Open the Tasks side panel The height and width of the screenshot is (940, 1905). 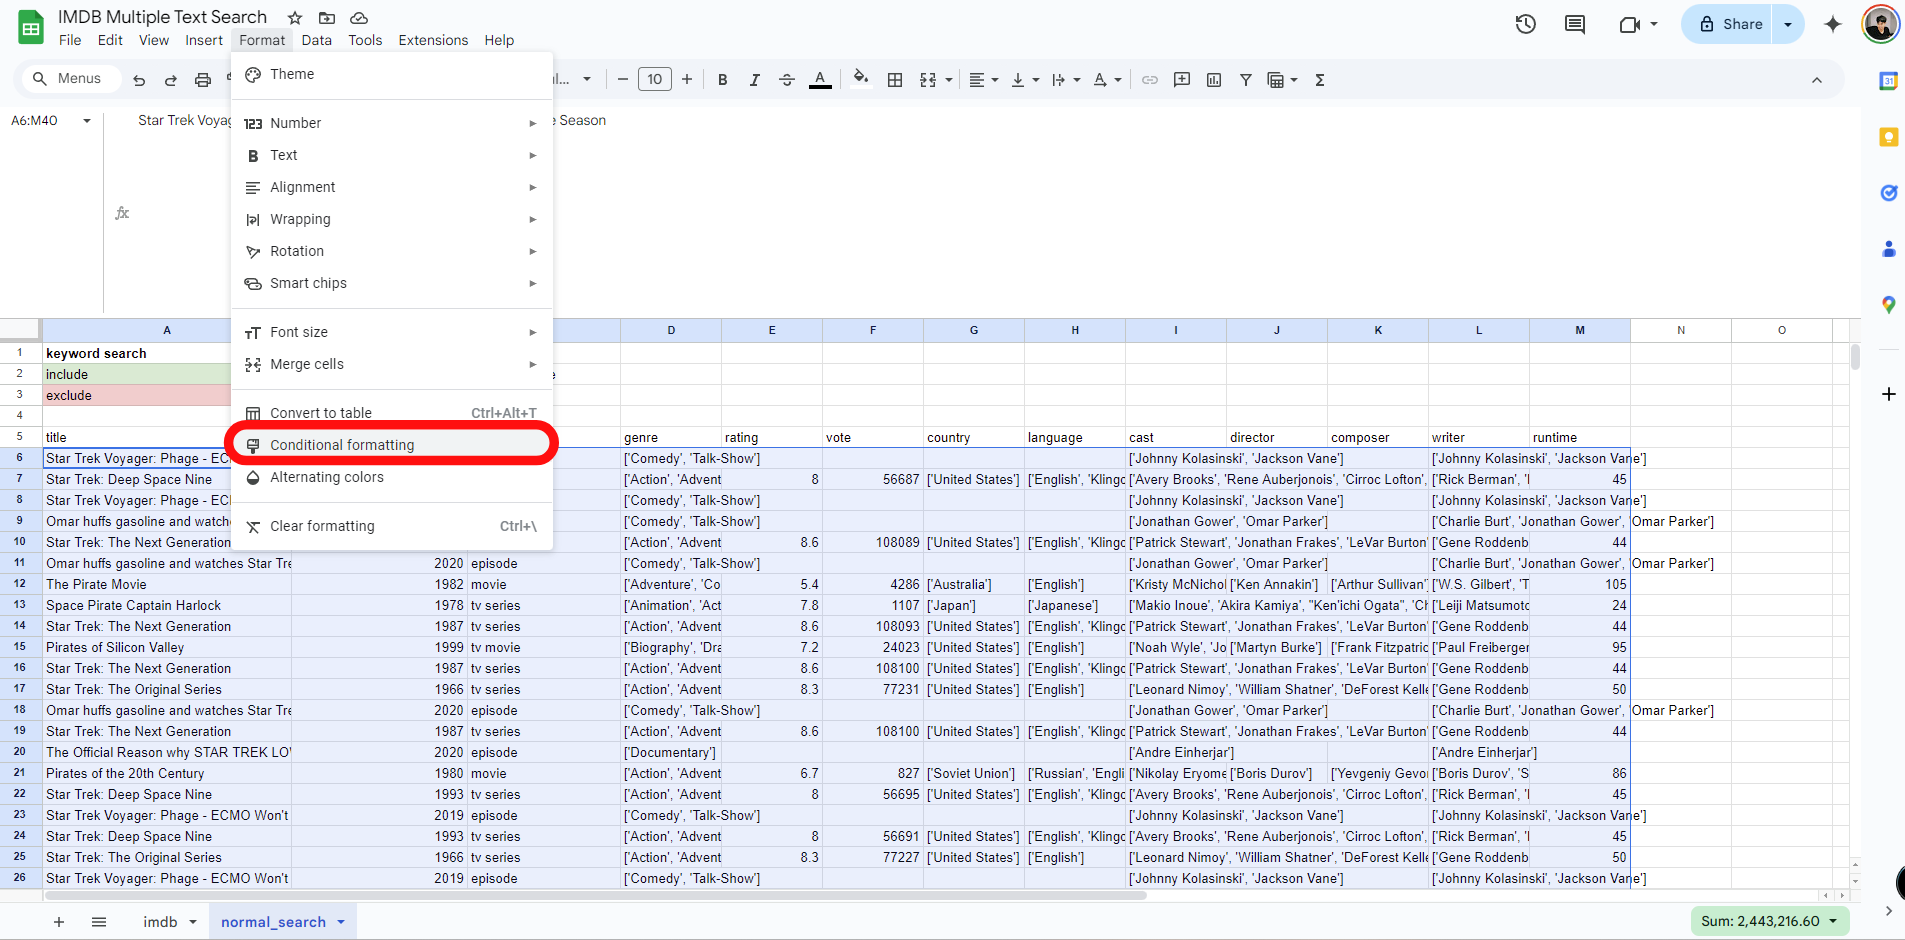pyautogui.click(x=1888, y=193)
